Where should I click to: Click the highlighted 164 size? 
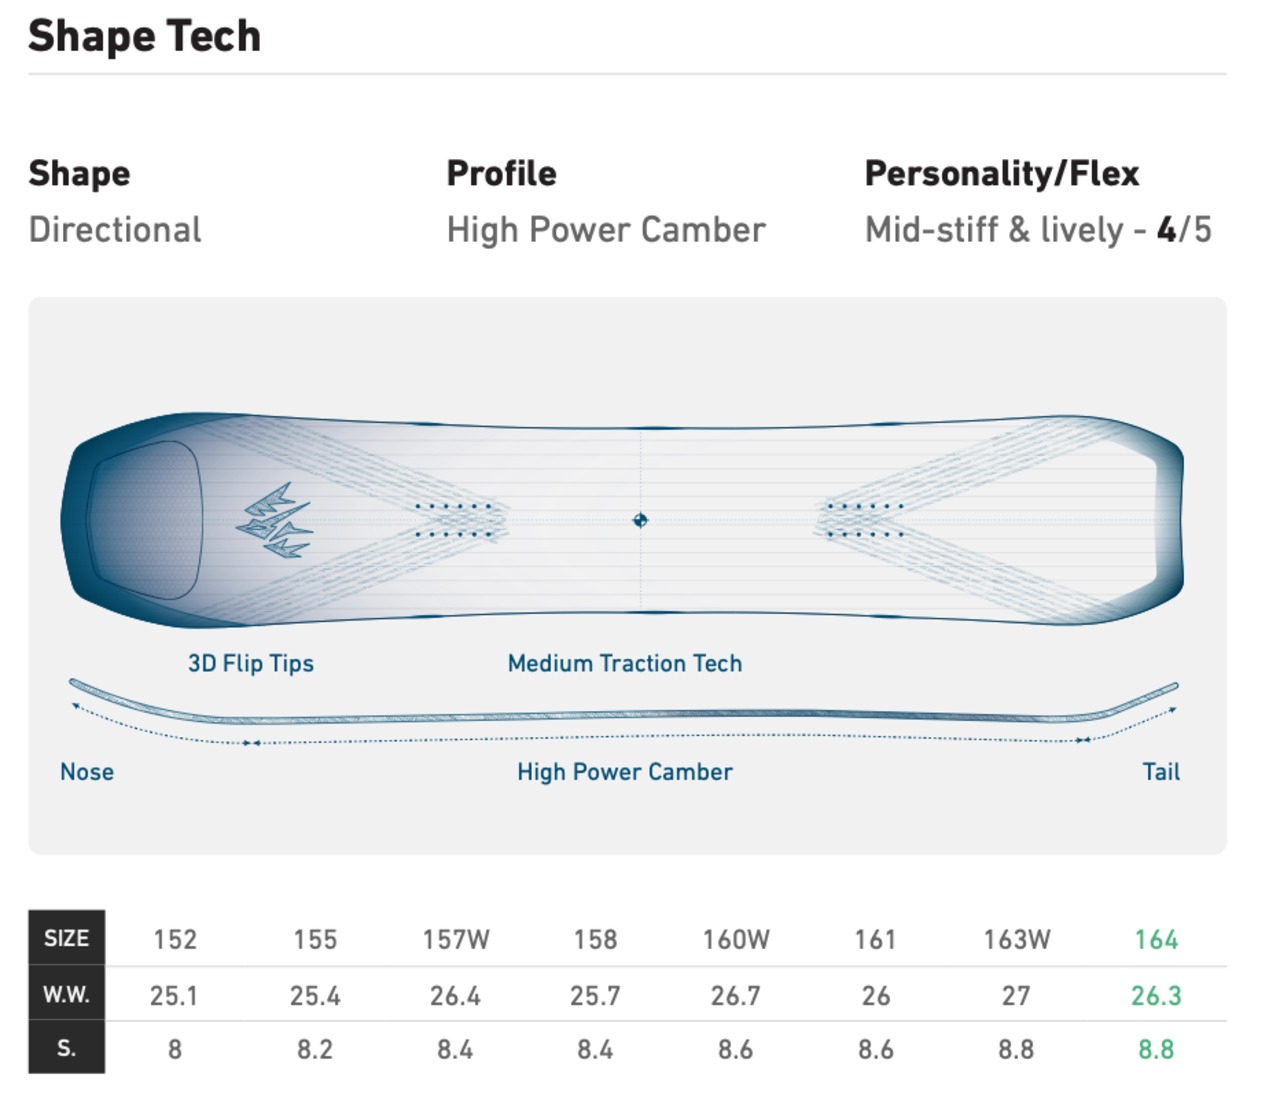pyautogui.click(x=1156, y=940)
